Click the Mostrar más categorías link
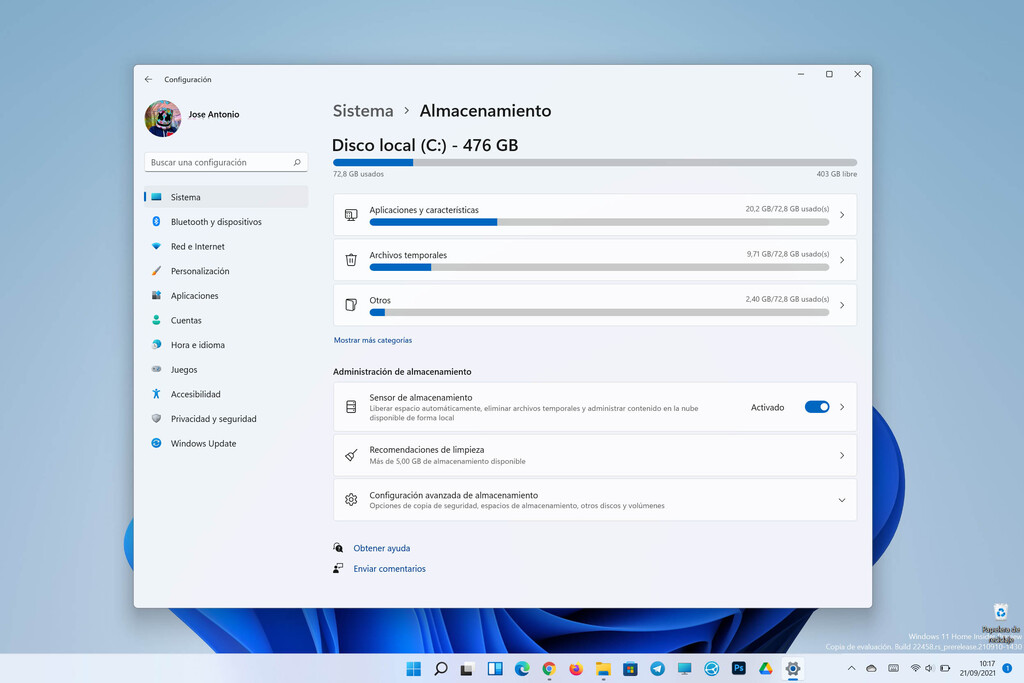 [373, 340]
